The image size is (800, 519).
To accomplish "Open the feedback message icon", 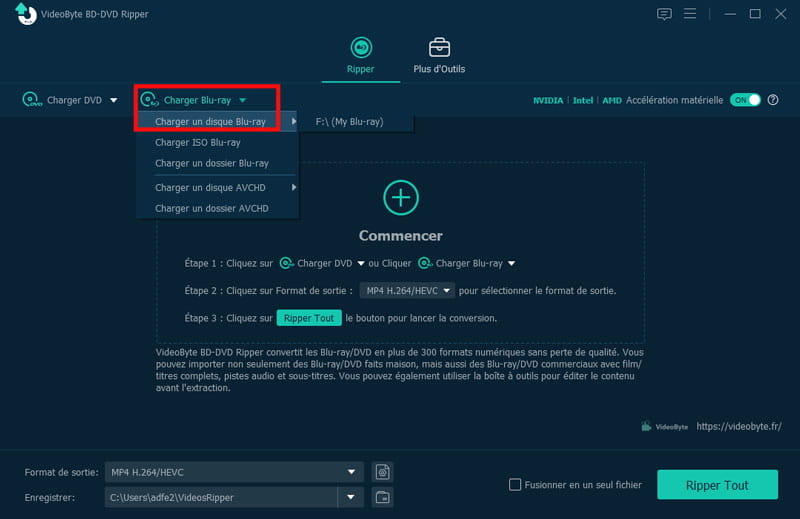I will [664, 14].
